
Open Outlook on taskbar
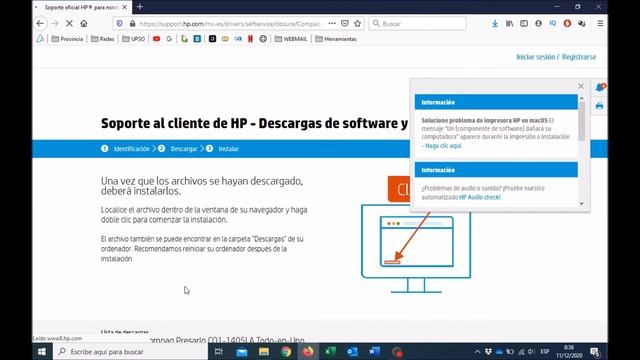pyautogui.click(x=352, y=351)
